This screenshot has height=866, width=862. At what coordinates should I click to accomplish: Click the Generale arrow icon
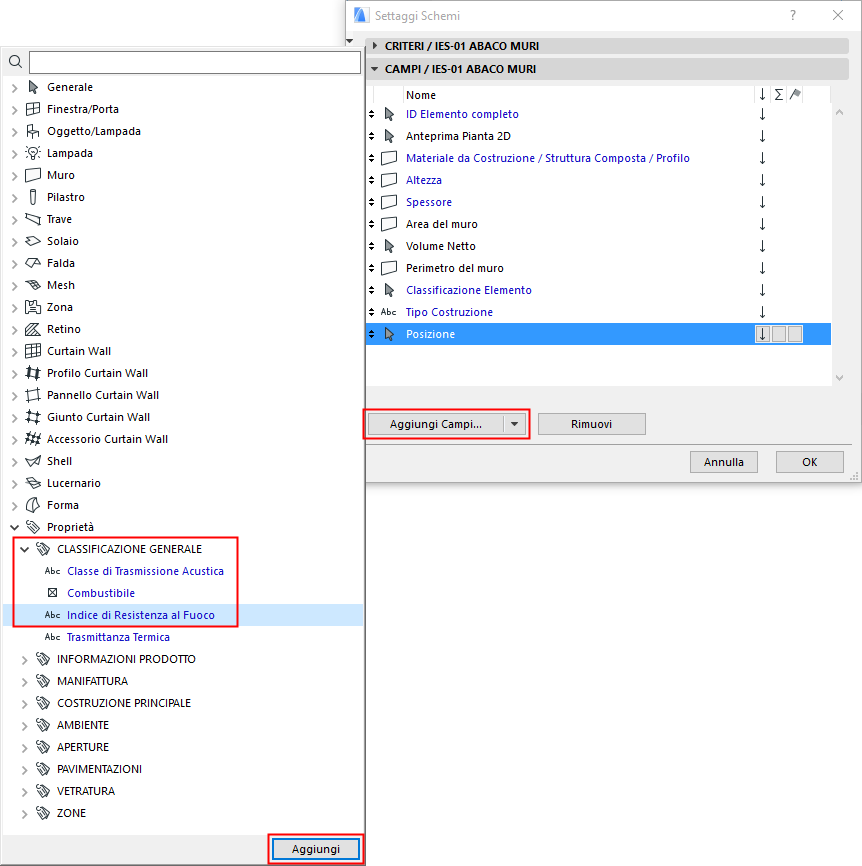coord(33,87)
